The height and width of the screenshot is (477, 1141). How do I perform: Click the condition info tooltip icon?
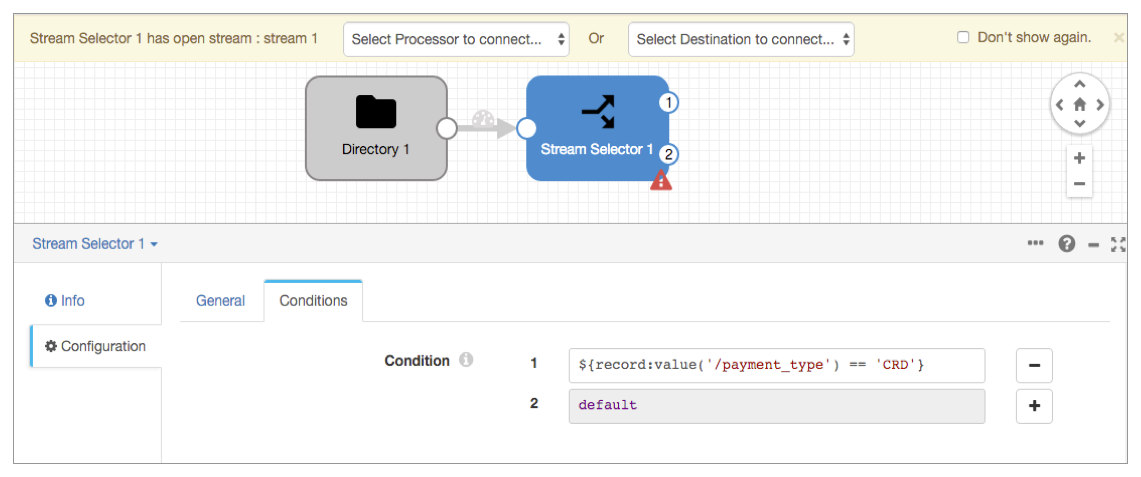pyautogui.click(x=466, y=361)
